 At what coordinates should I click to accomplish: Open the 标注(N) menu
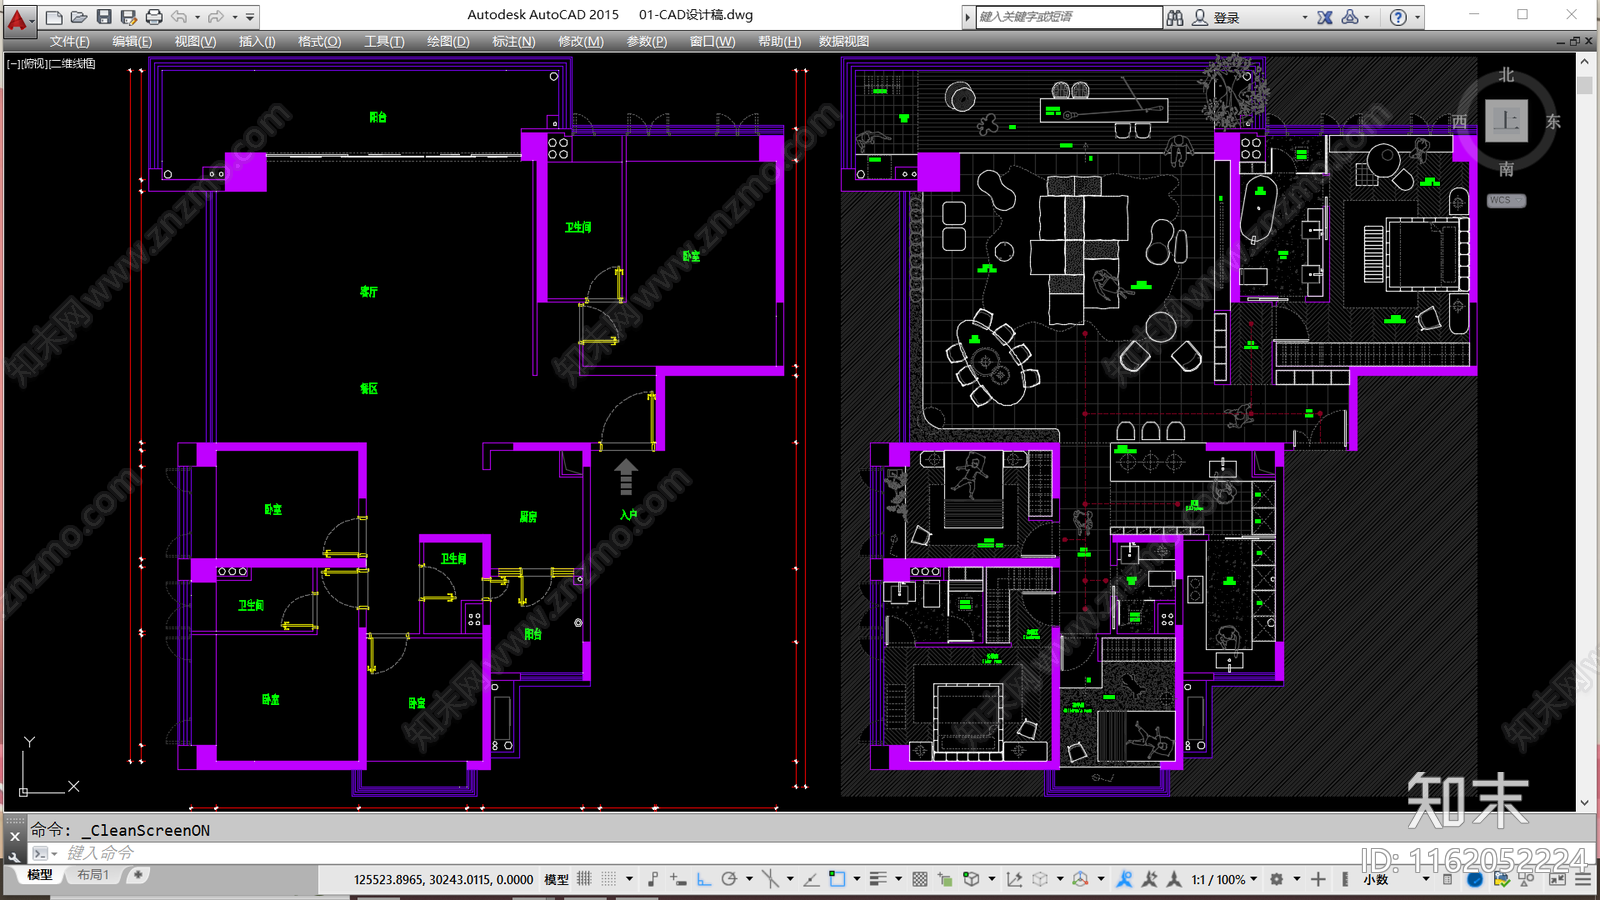pyautogui.click(x=513, y=41)
